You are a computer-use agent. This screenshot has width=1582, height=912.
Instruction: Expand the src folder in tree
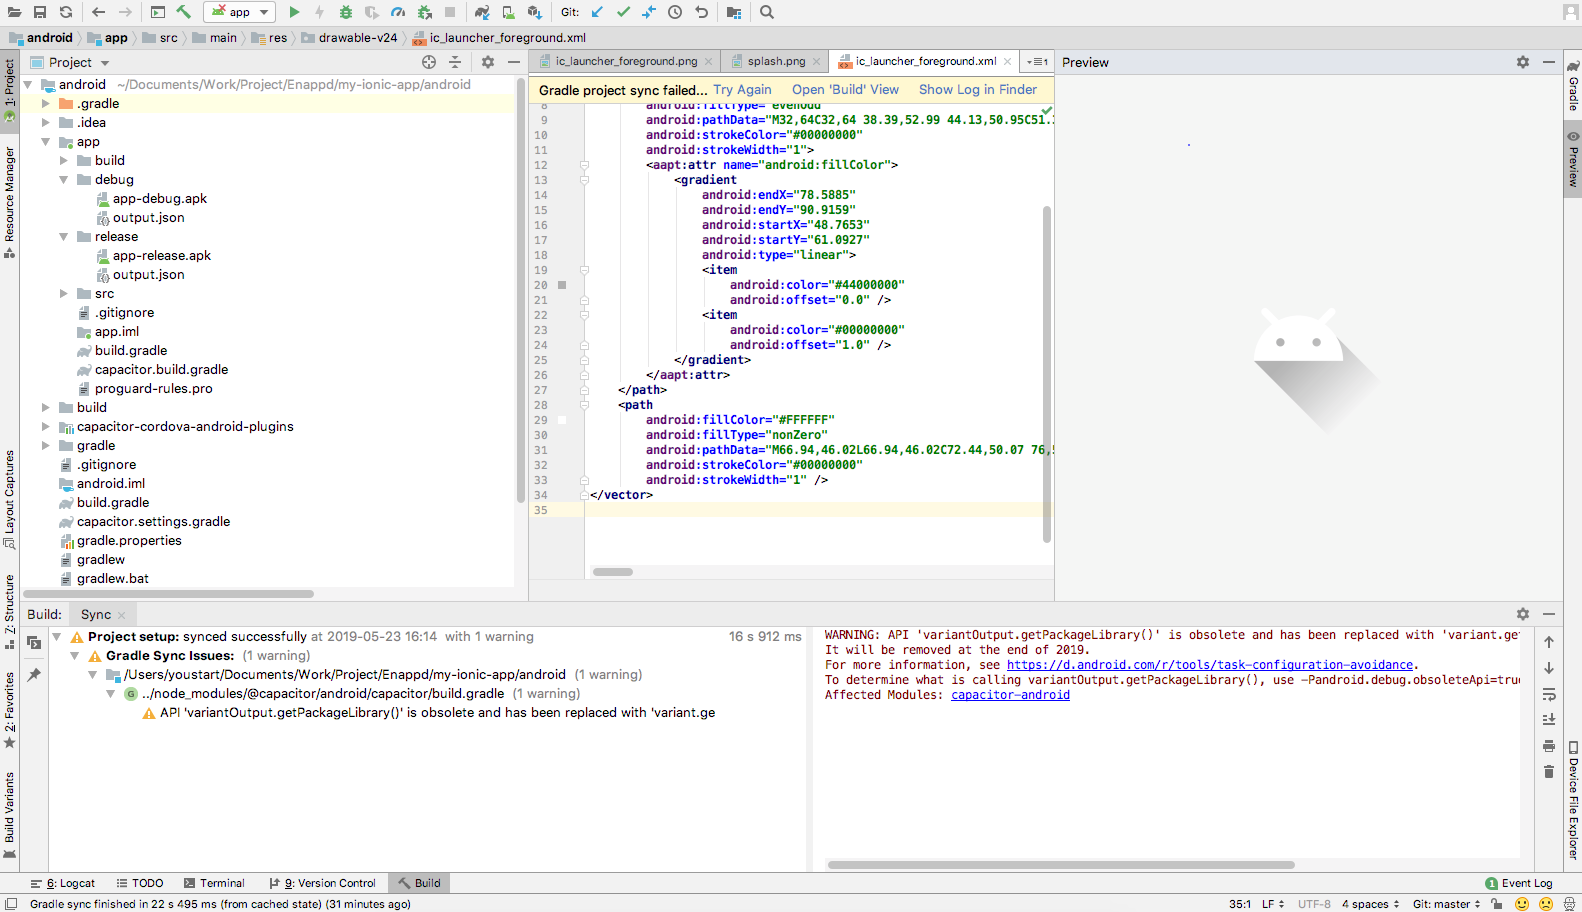click(x=63, y=294)
